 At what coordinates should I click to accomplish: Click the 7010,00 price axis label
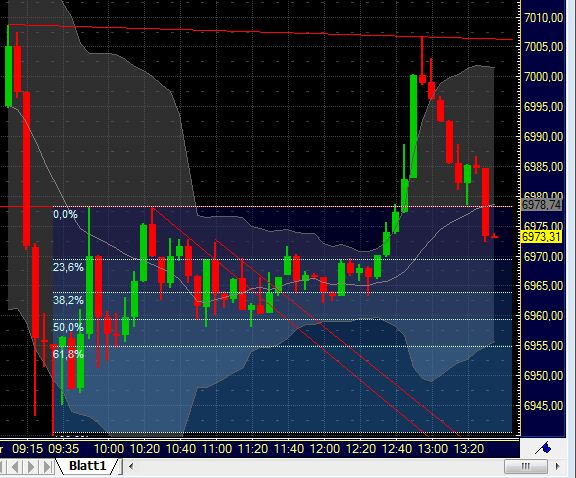[543, 17]
